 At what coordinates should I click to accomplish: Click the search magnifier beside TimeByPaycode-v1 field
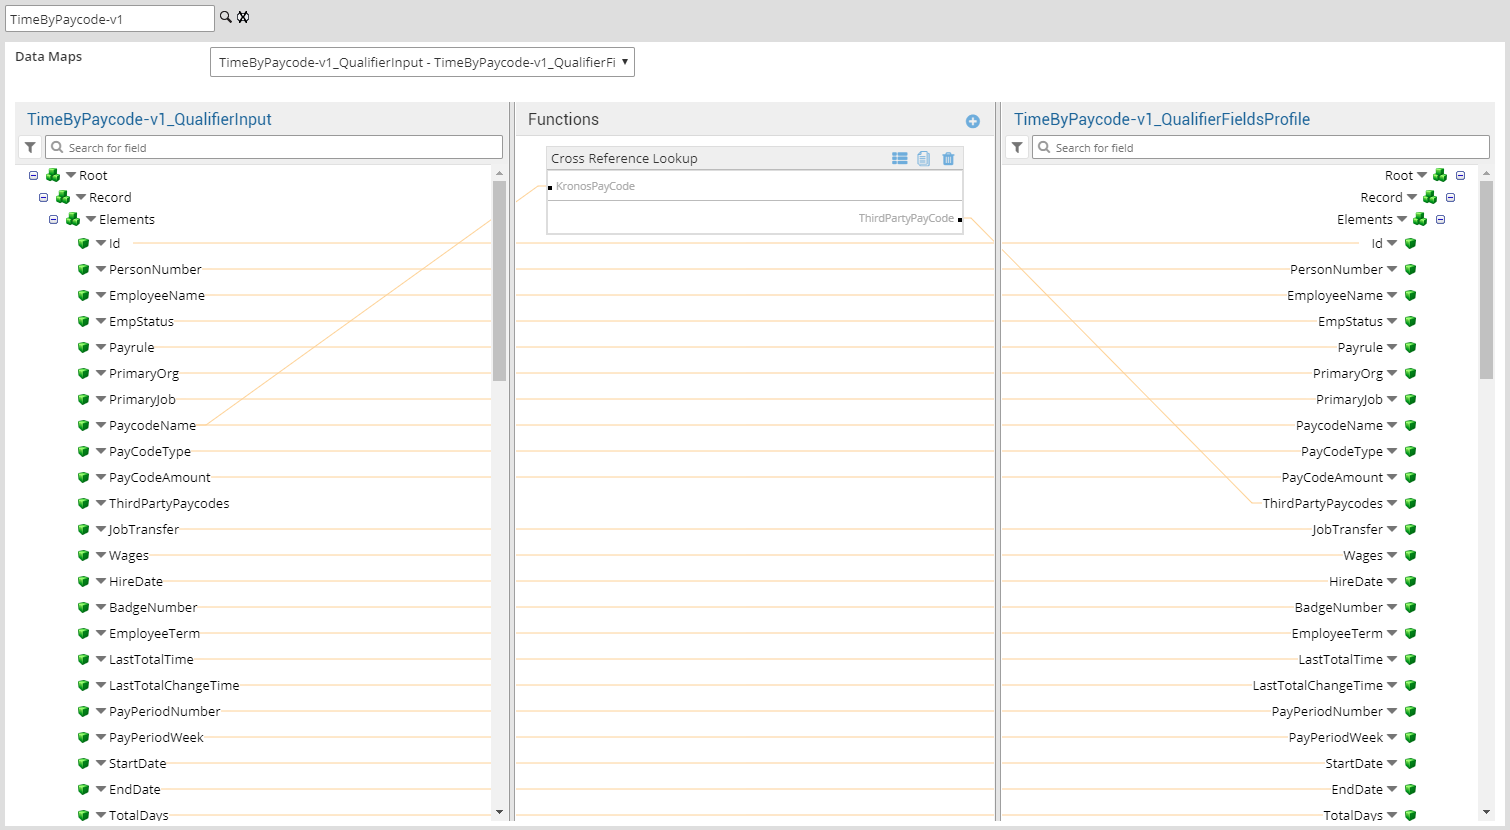coord(226,17)
